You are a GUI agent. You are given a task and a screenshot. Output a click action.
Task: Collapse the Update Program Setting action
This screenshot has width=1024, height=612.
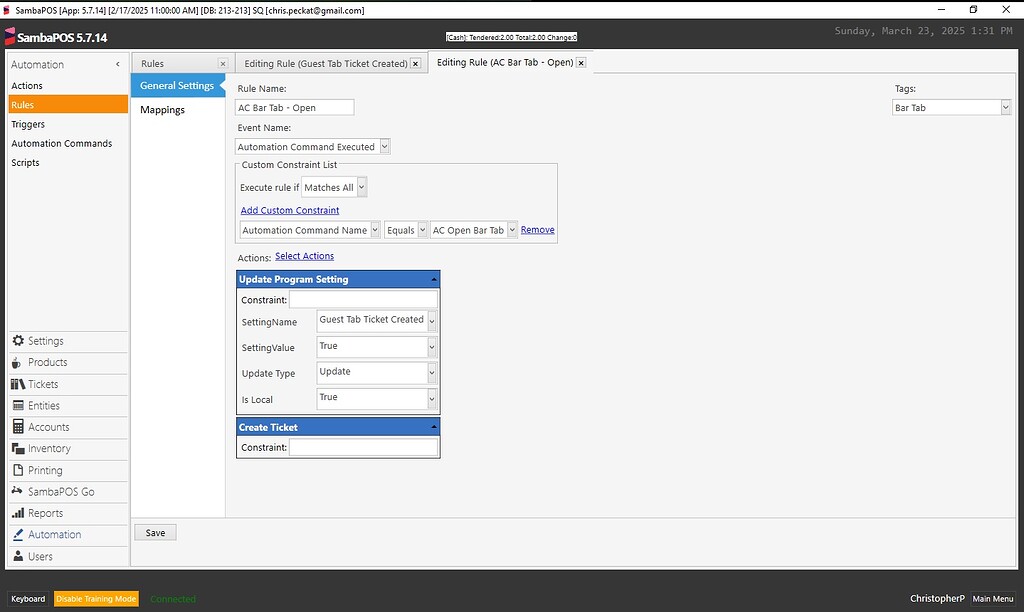[x=433, y=278]
